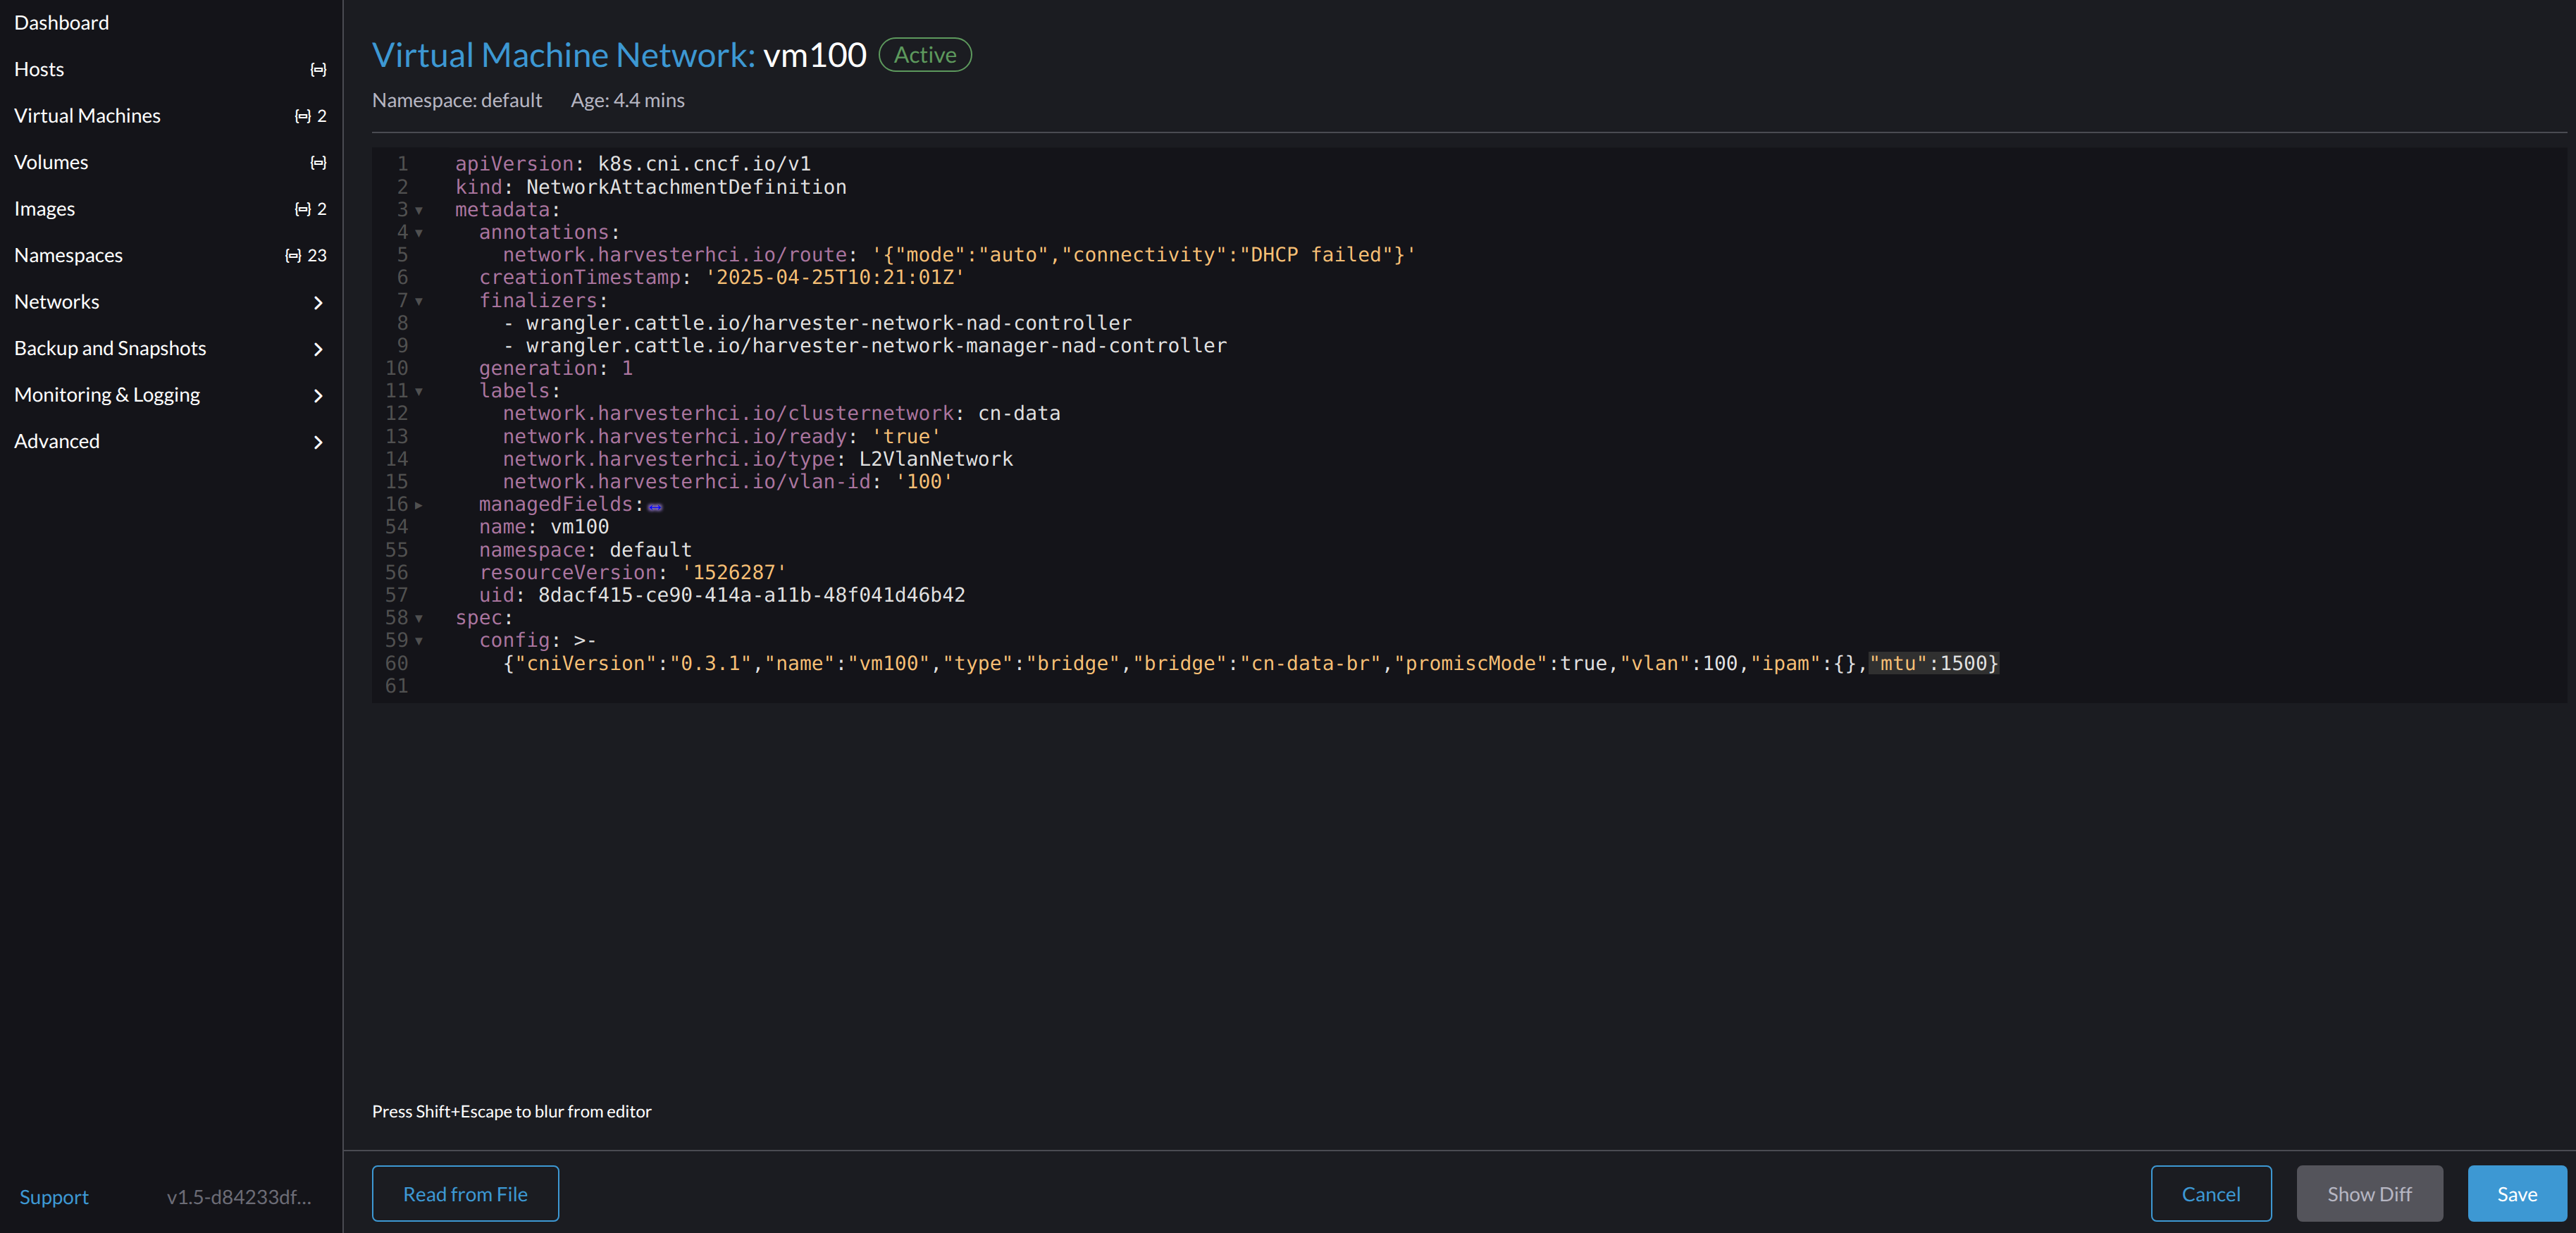Screen dimensions: 2576x1233
Task: Expand Backup and Snapshots section
Action: [318, 349]
